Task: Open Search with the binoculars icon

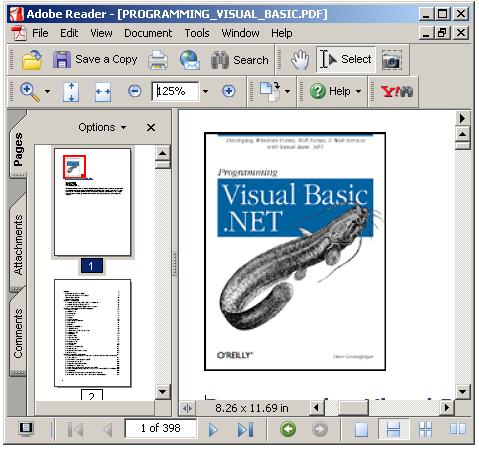Action: click(220, 60)
